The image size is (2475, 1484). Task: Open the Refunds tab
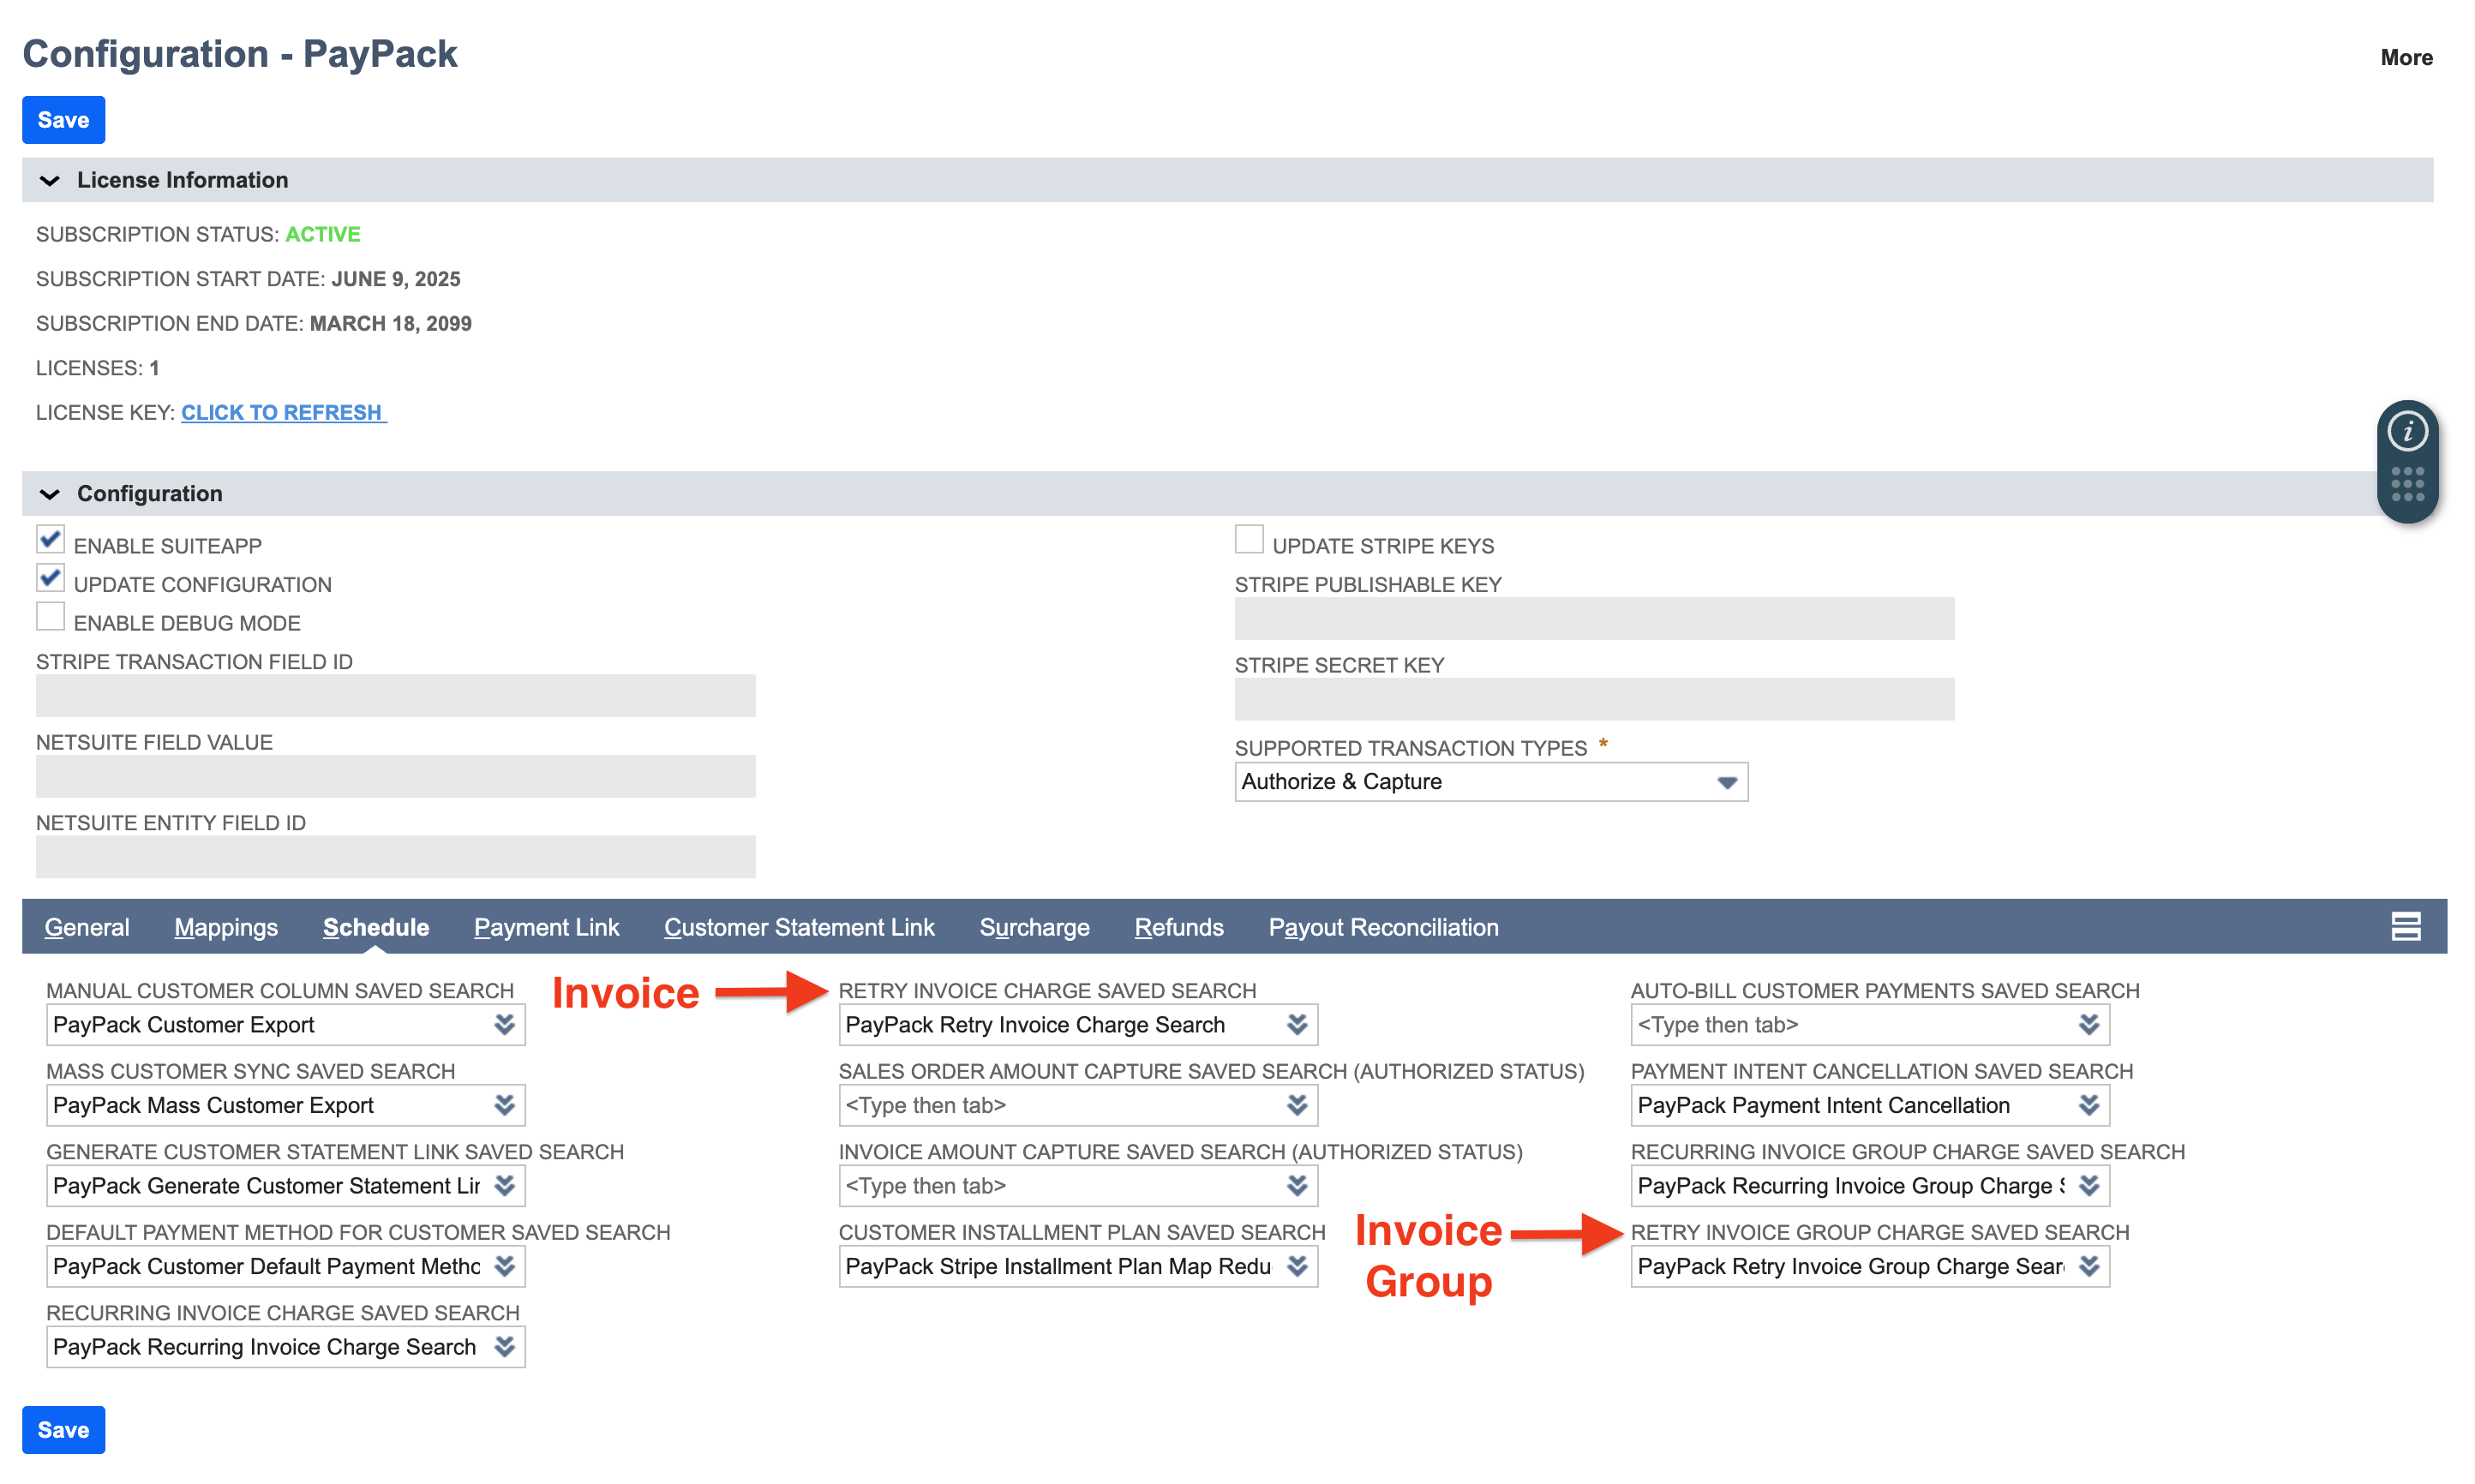click(1179, 927)
